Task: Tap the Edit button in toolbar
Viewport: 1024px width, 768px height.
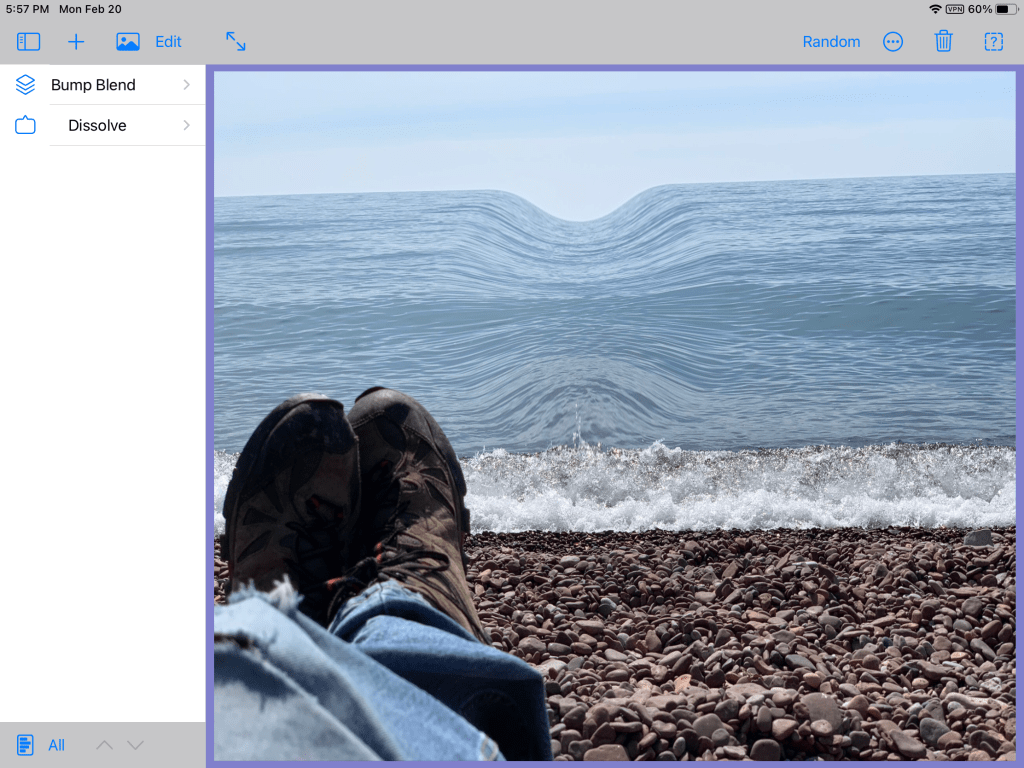Action: (168, 42)
